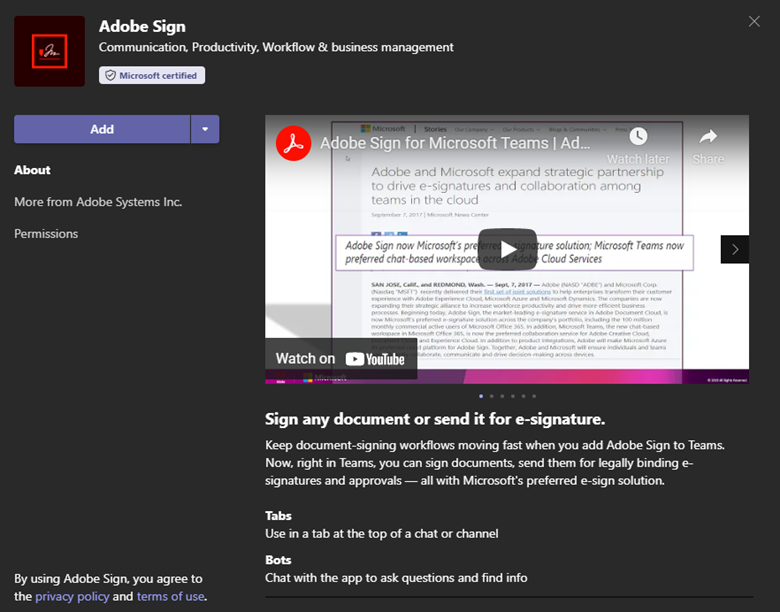This screenshot has width=780, height=612.
Task: Click the Adobe channel avatar in video
Action: [x=293, y=143]
